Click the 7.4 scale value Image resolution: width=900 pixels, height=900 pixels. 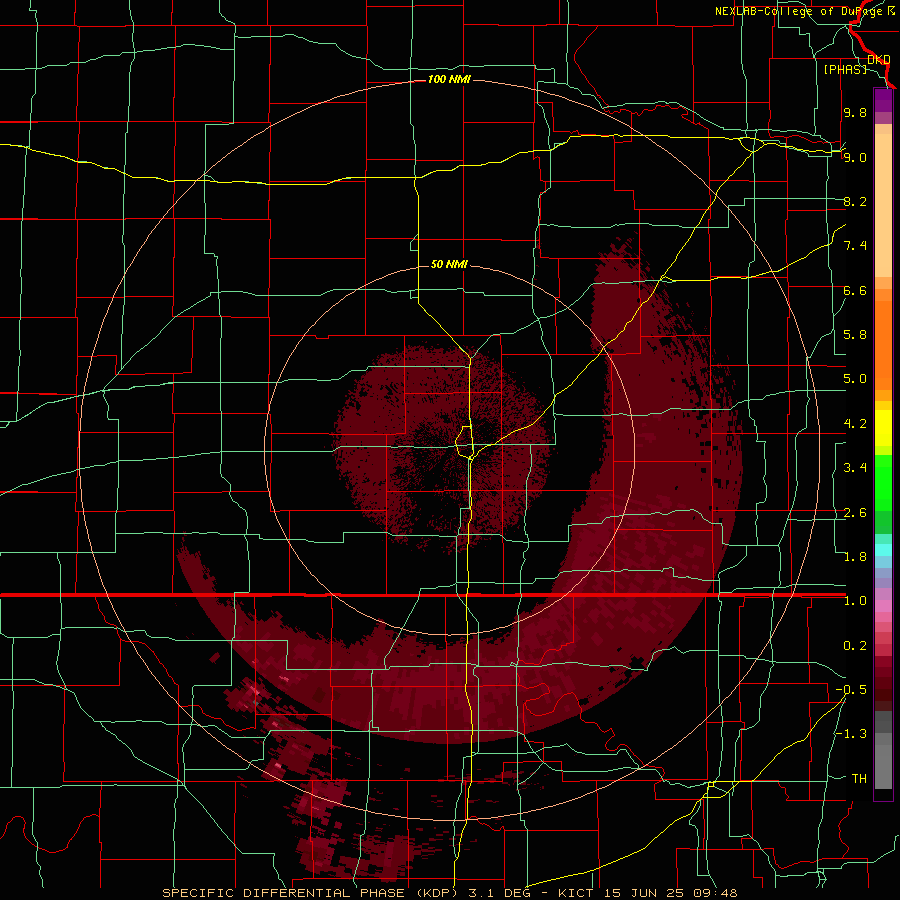(855, 246)
